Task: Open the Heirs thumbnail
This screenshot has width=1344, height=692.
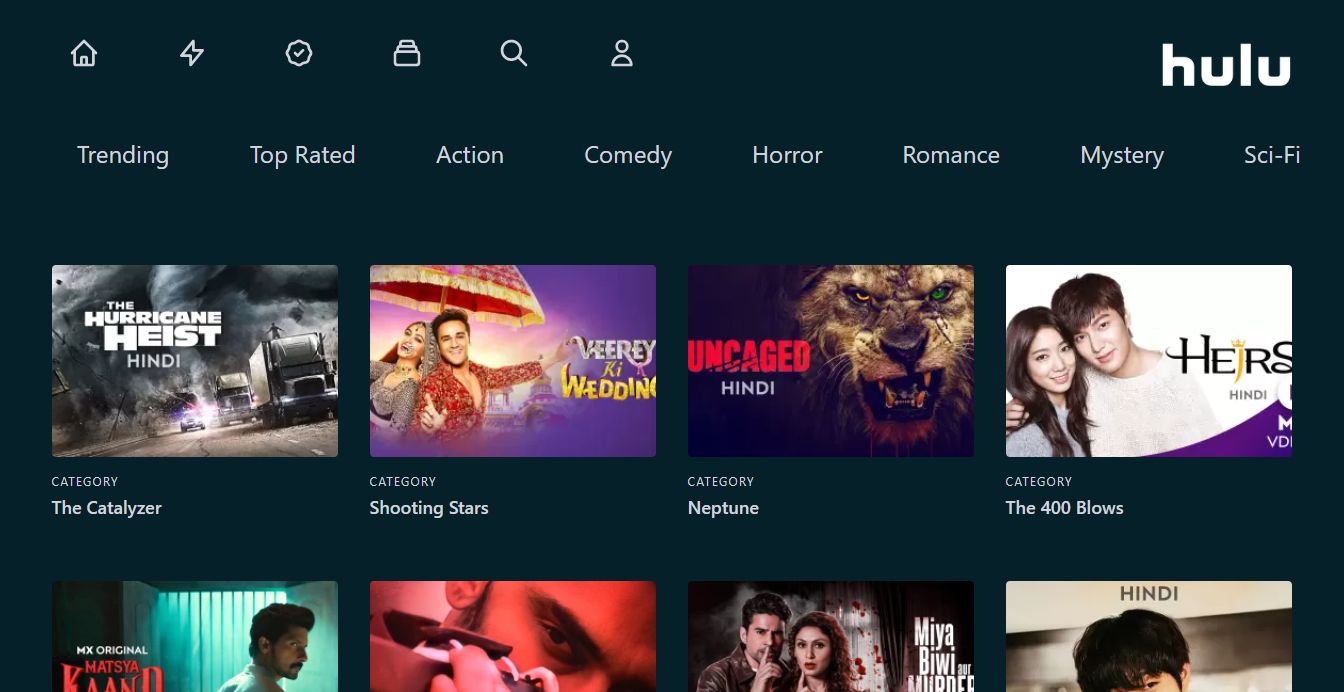Action: point(1149,361)
